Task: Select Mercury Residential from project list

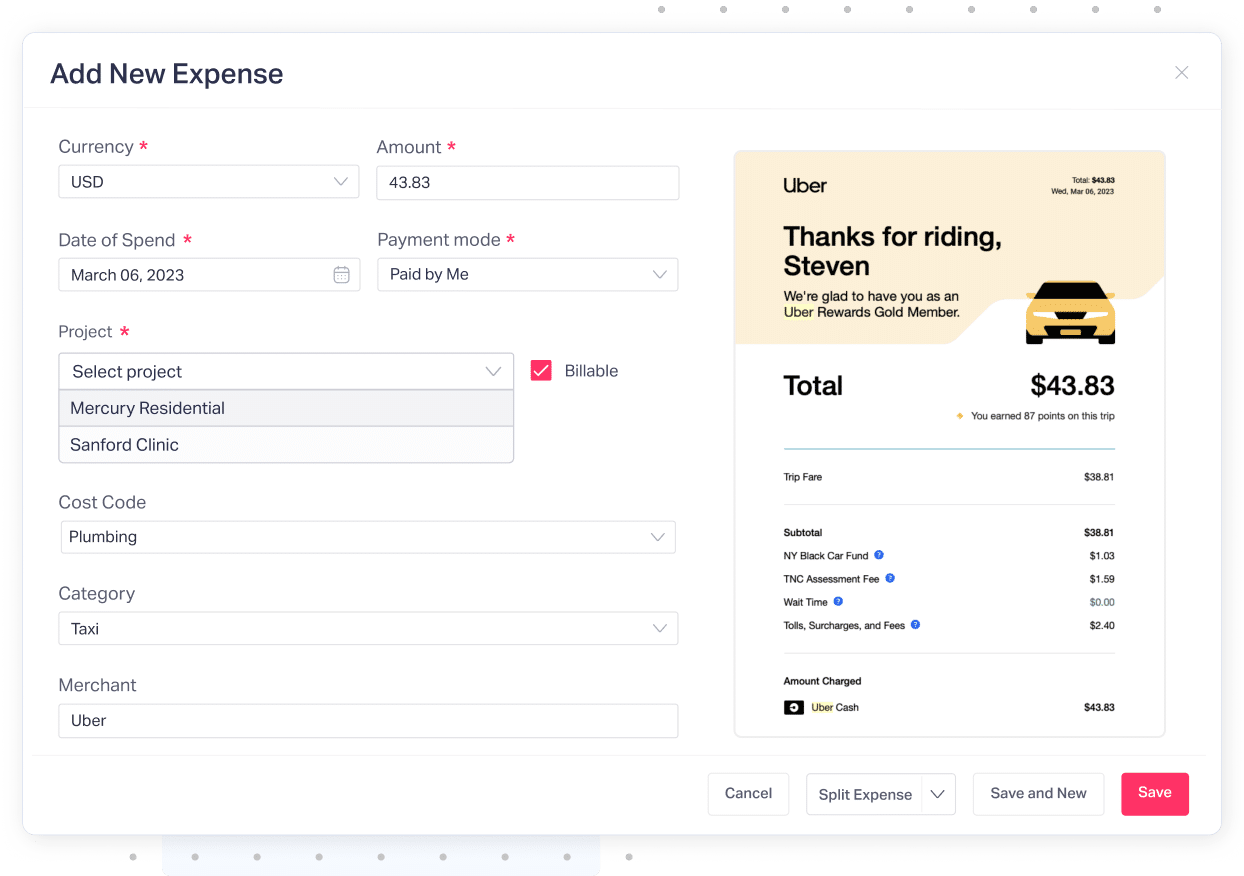Action: pos(148,408)
